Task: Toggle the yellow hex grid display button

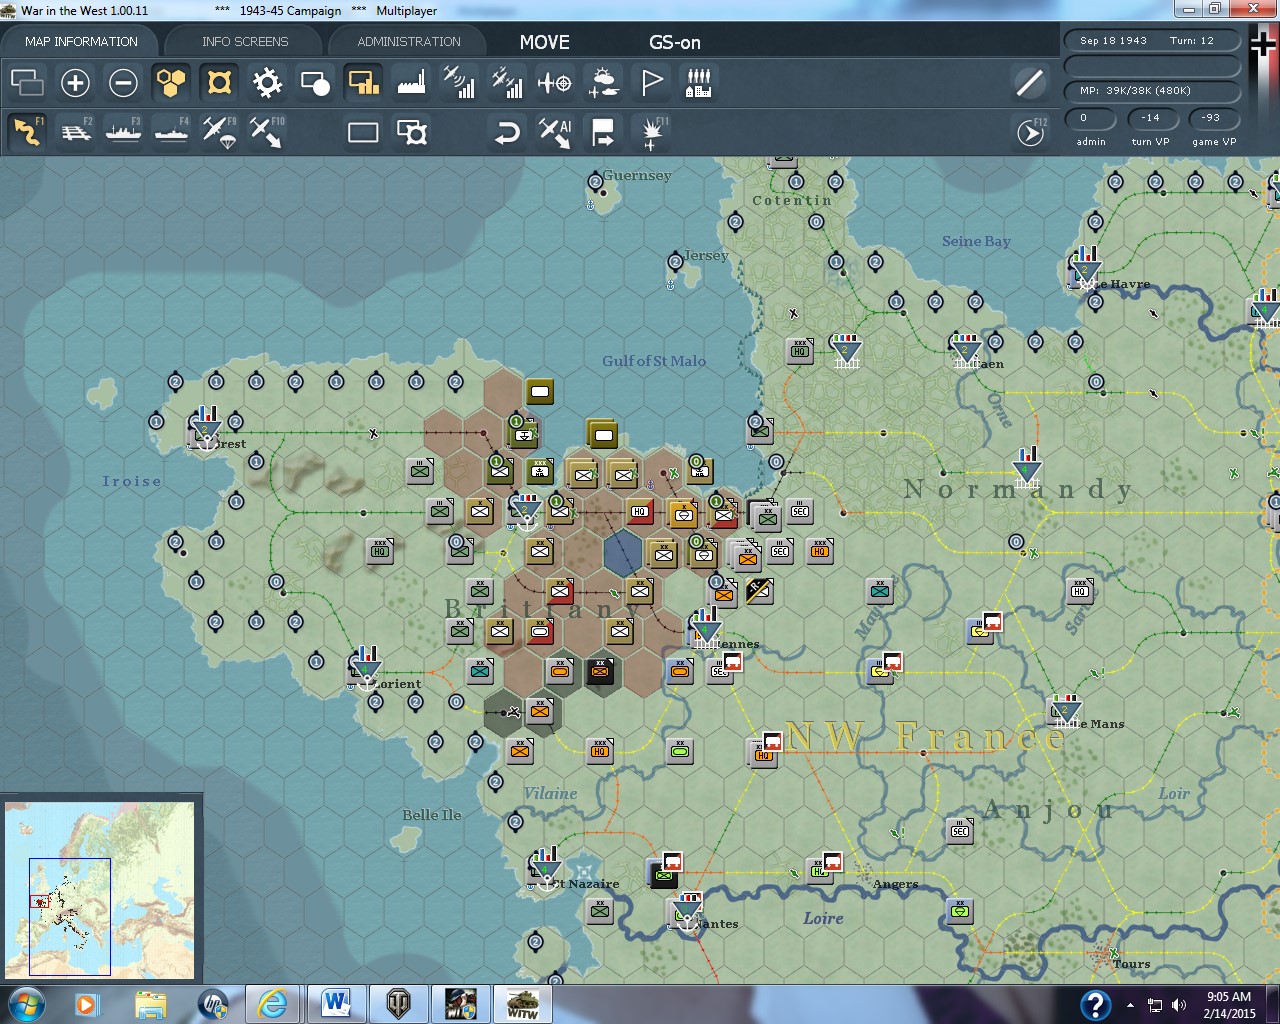Action: 171,82
